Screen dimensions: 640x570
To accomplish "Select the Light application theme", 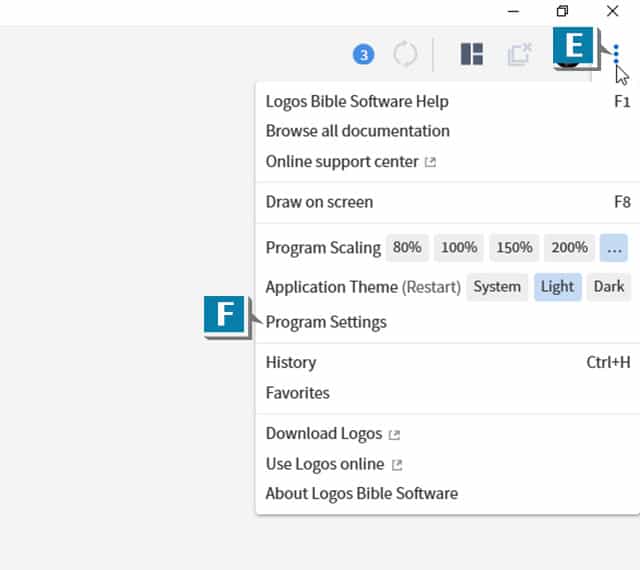I will [557, 287].
